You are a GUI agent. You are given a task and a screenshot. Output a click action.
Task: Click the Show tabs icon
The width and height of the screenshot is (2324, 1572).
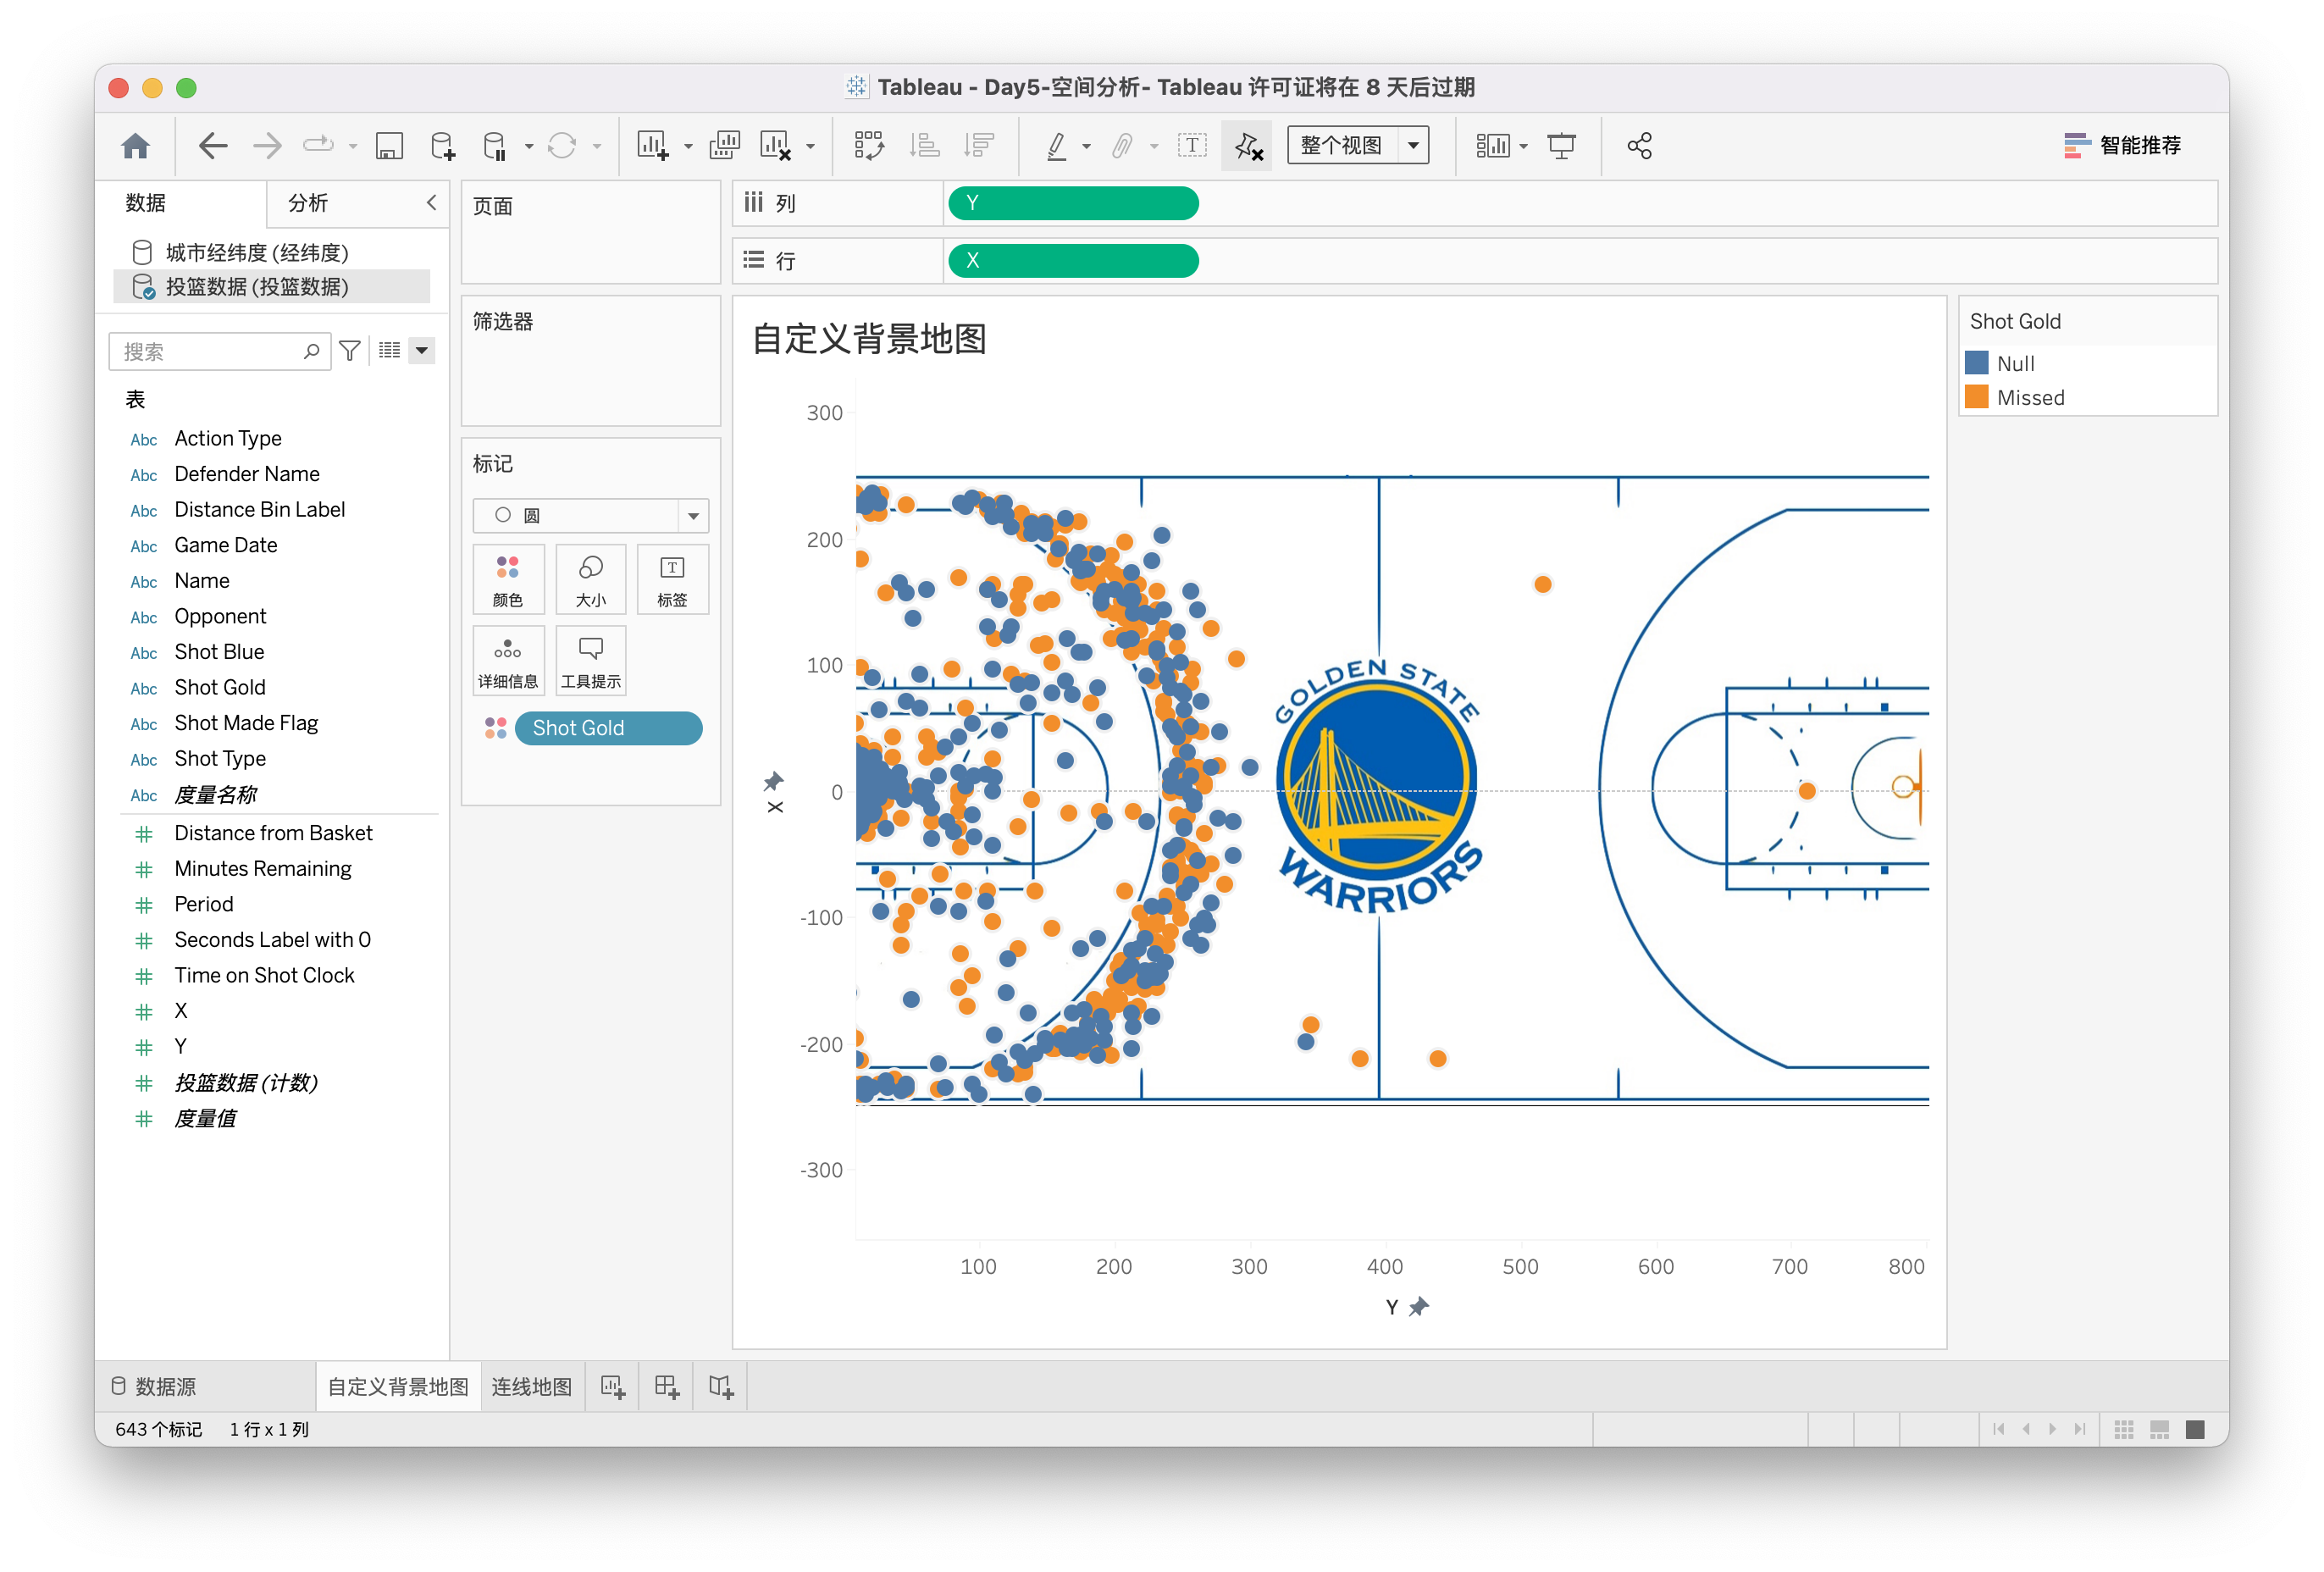coord(2195,1429)
